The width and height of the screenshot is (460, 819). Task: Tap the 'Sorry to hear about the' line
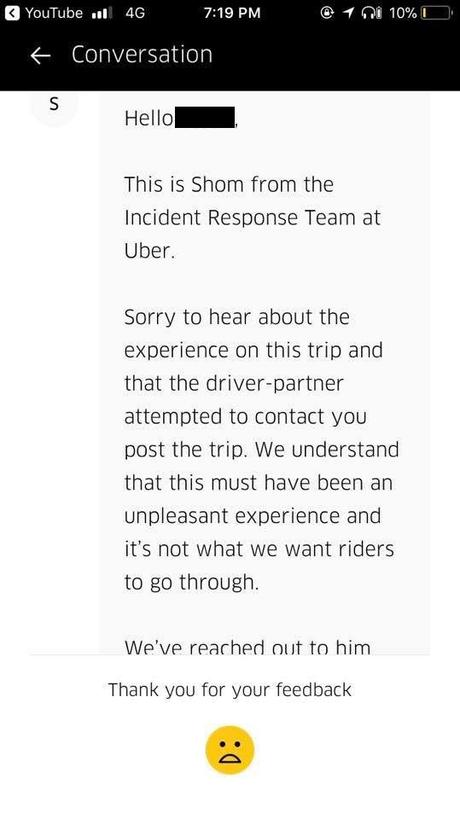pos(237,318)
